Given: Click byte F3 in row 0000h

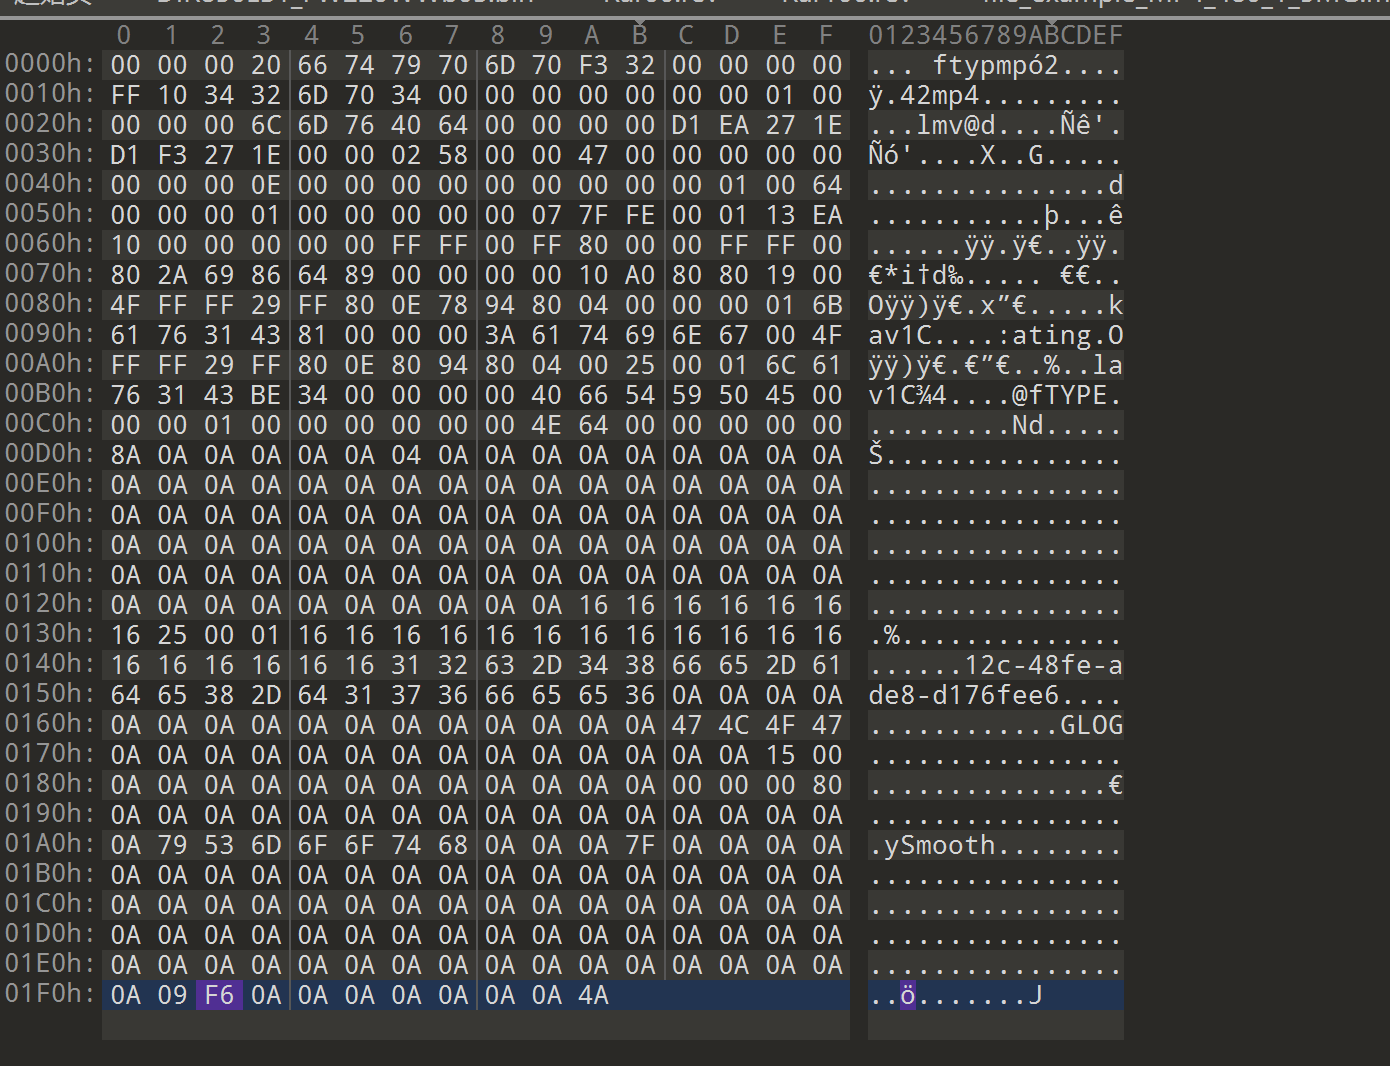Looking at the screenshot, I should pyautogui.click(x=593, y=65).
